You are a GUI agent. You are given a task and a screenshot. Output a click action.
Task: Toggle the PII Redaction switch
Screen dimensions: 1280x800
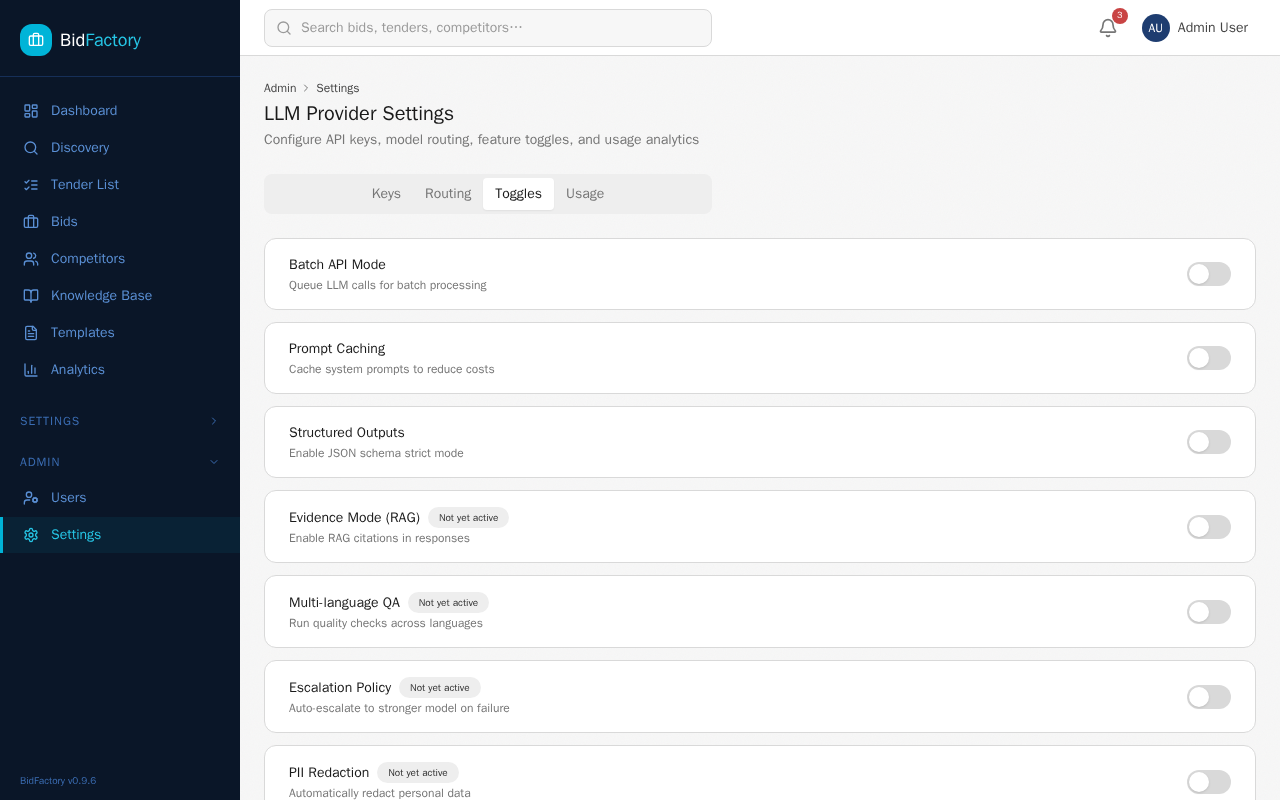1209,782
